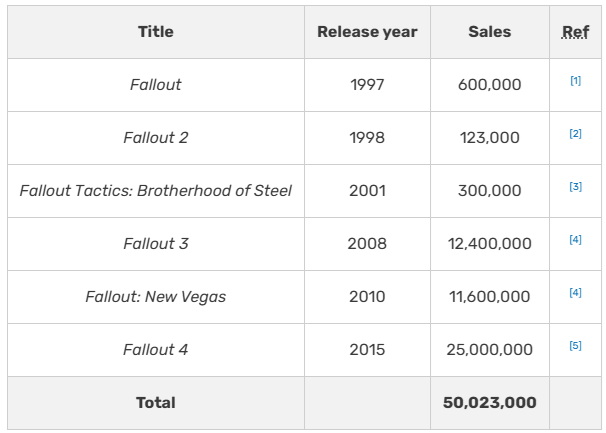Select the total sales figure 50,023,000
The width and height of the screenshot is (606, 433).
pyautogui.click(x=489, y=403)
